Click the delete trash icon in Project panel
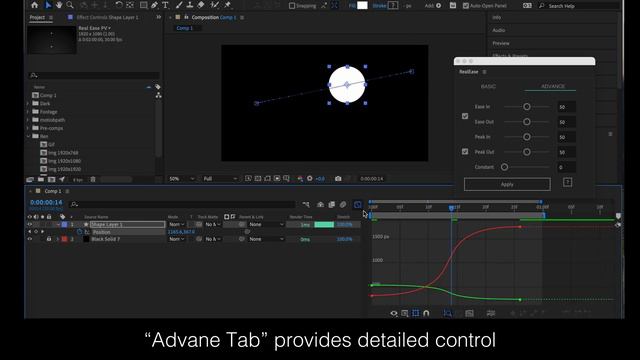Viewport: 640px width, 360px height. (93, 179)
